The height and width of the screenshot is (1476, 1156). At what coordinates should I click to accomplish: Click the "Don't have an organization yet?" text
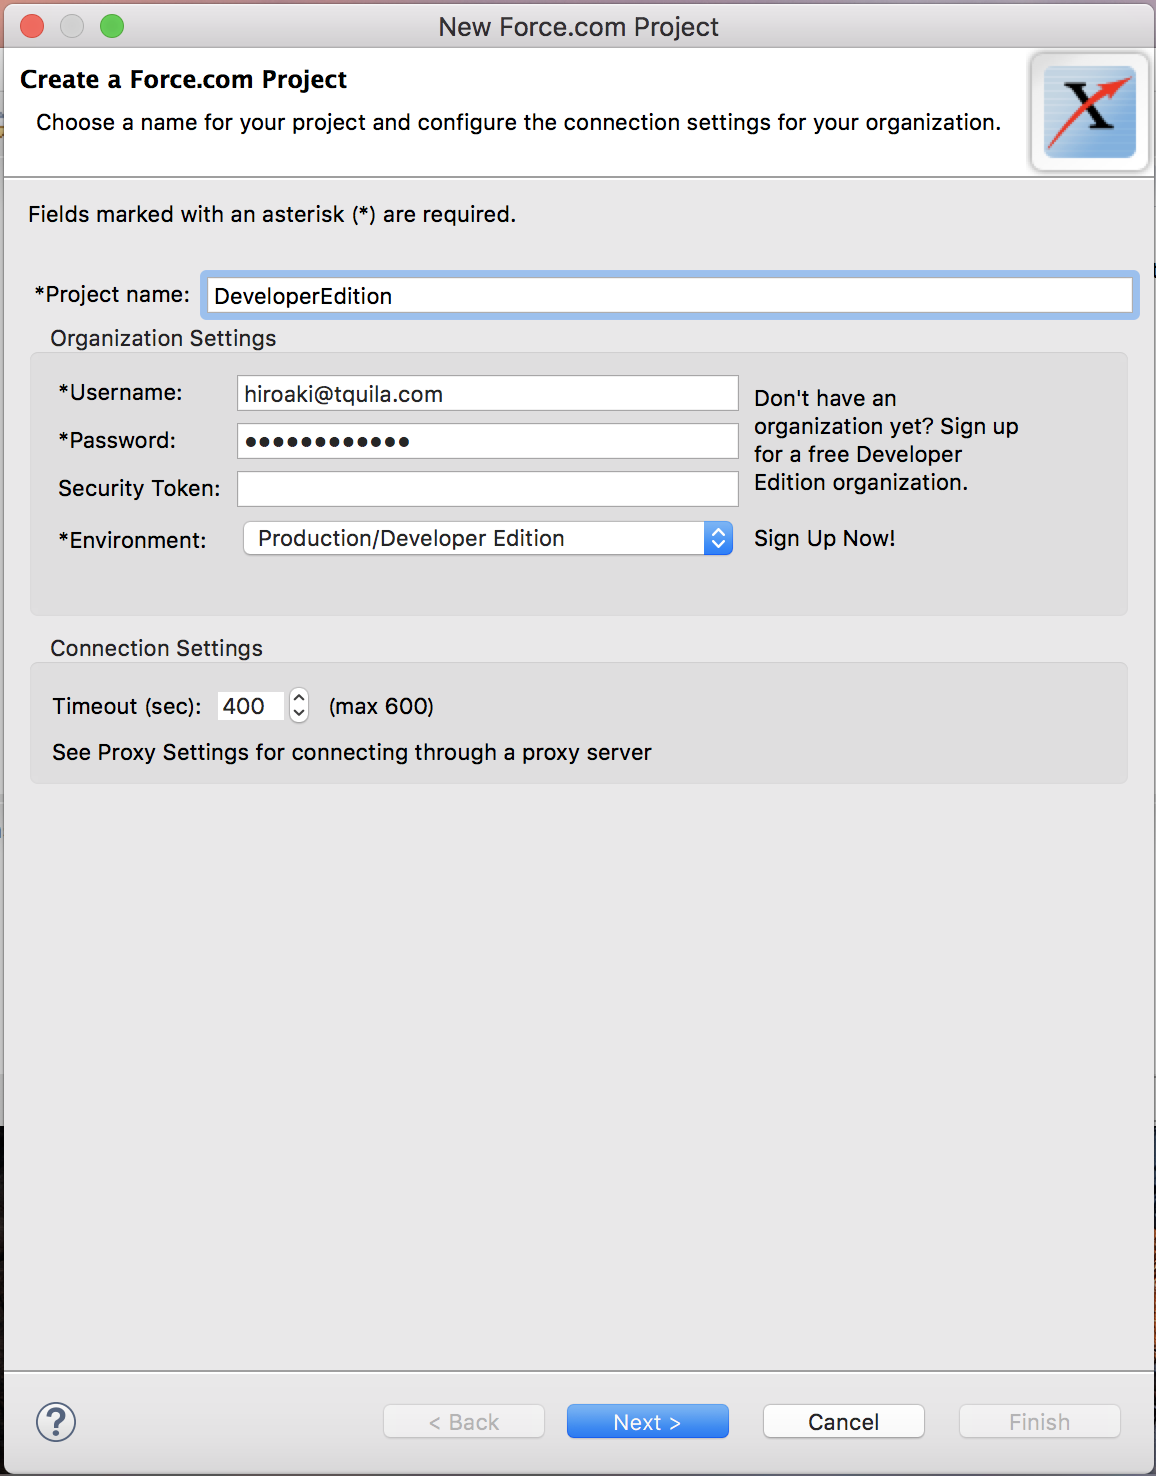886,440
